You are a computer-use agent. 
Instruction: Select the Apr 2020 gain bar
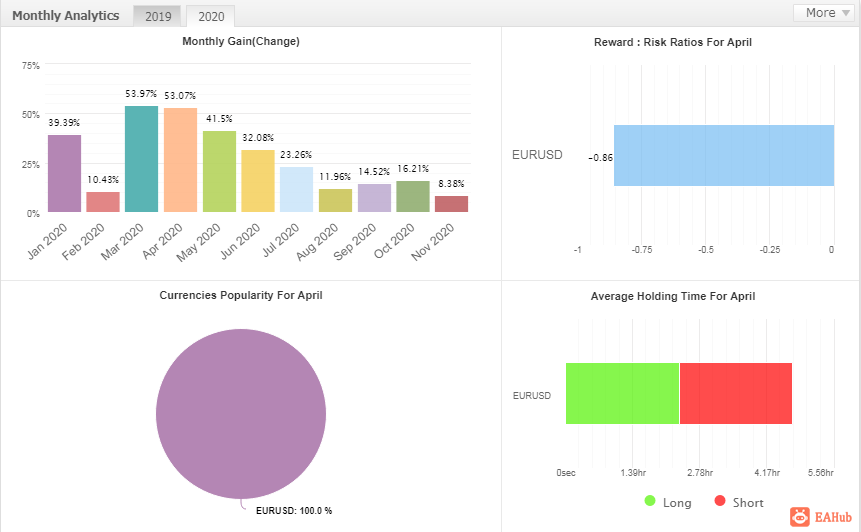[180, 160]
